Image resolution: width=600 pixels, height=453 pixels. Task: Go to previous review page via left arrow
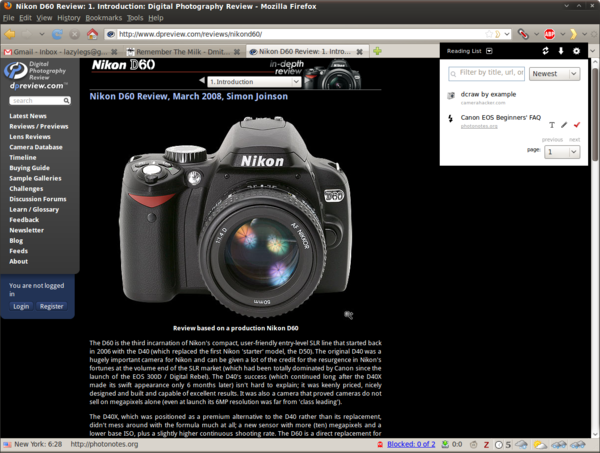tap(202, 80)
